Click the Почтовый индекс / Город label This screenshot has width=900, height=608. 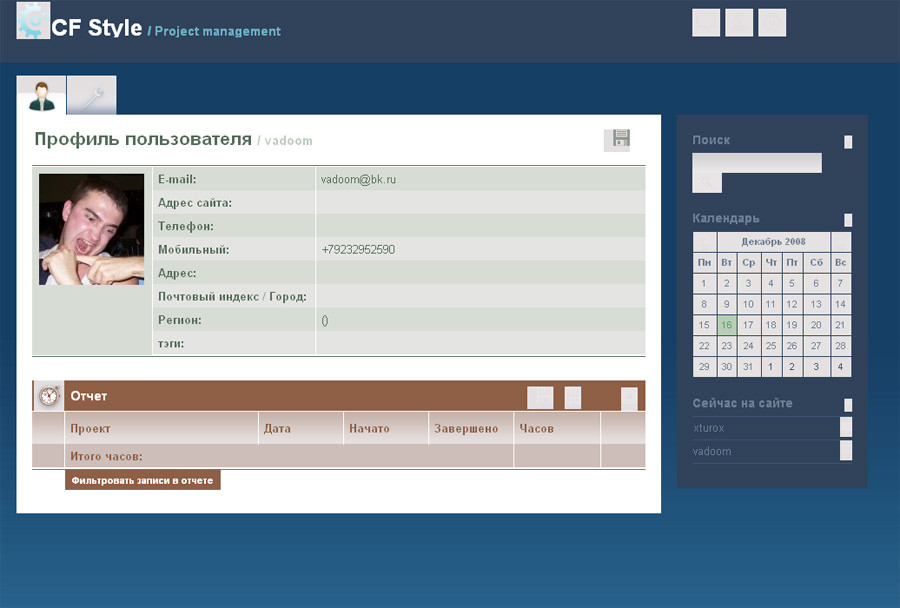click(x=232, y=297)
